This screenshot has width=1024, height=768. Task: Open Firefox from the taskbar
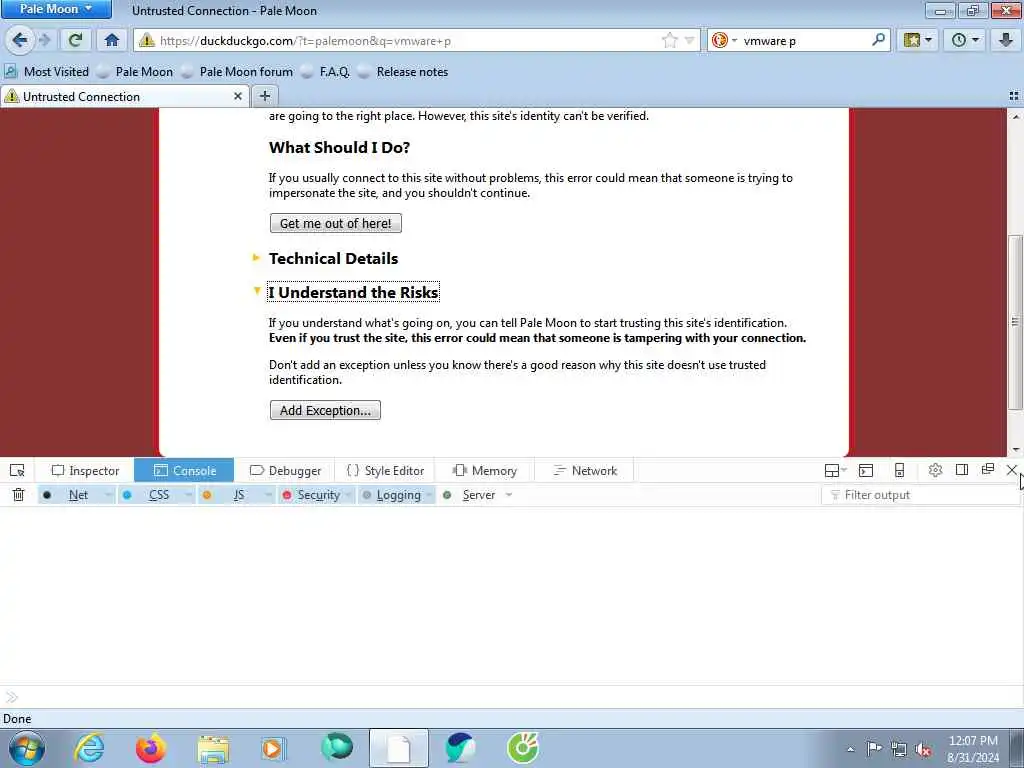click(150, 748)
